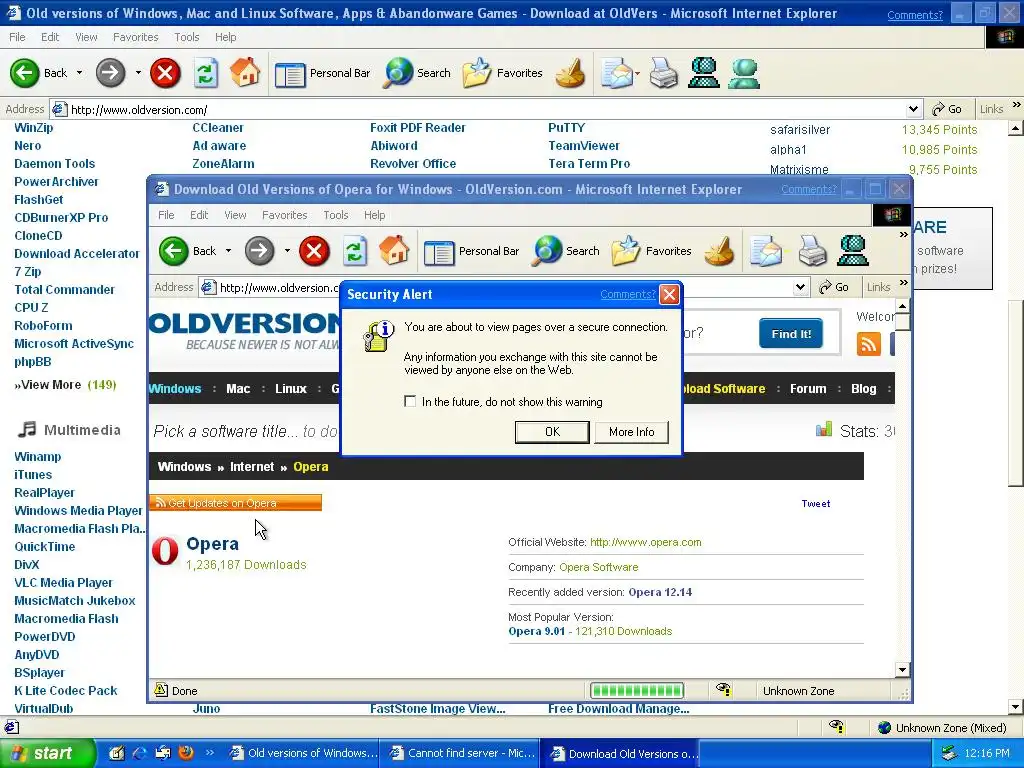Viewport: 1024px width, 768px height.
Task: Open the File menu in the main window
Action: point(18,37)
